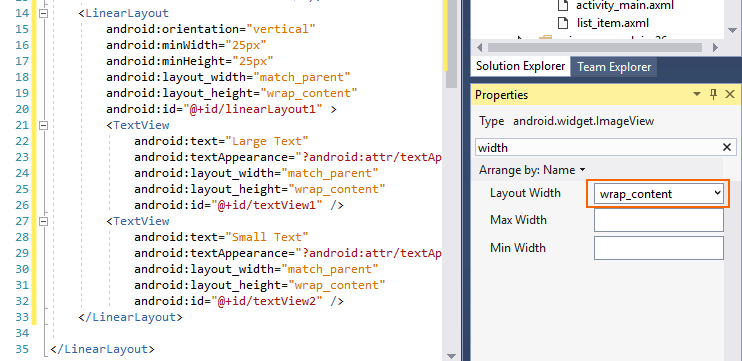Viewport: 742px width, 361px height.
Task: Click the <TextView tag on line 21
Action: pos(138,125)
